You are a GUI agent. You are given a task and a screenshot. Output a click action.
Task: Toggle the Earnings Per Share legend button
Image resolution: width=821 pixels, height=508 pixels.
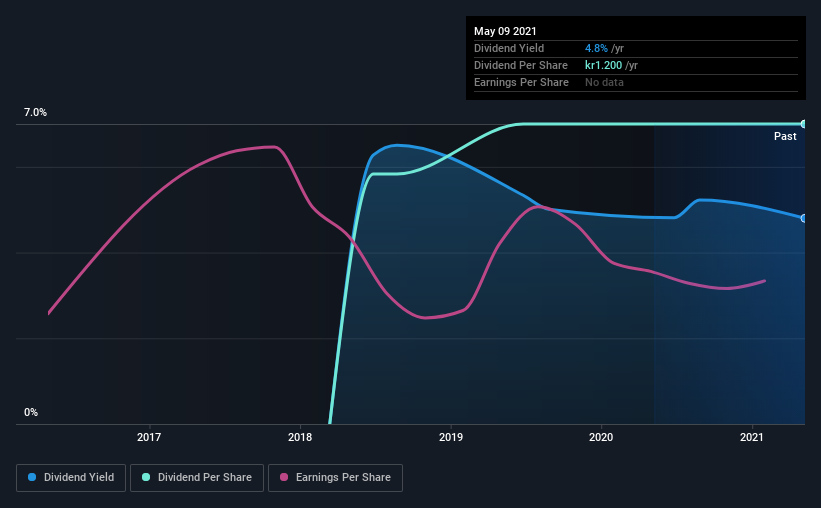(x=335, y=478)
